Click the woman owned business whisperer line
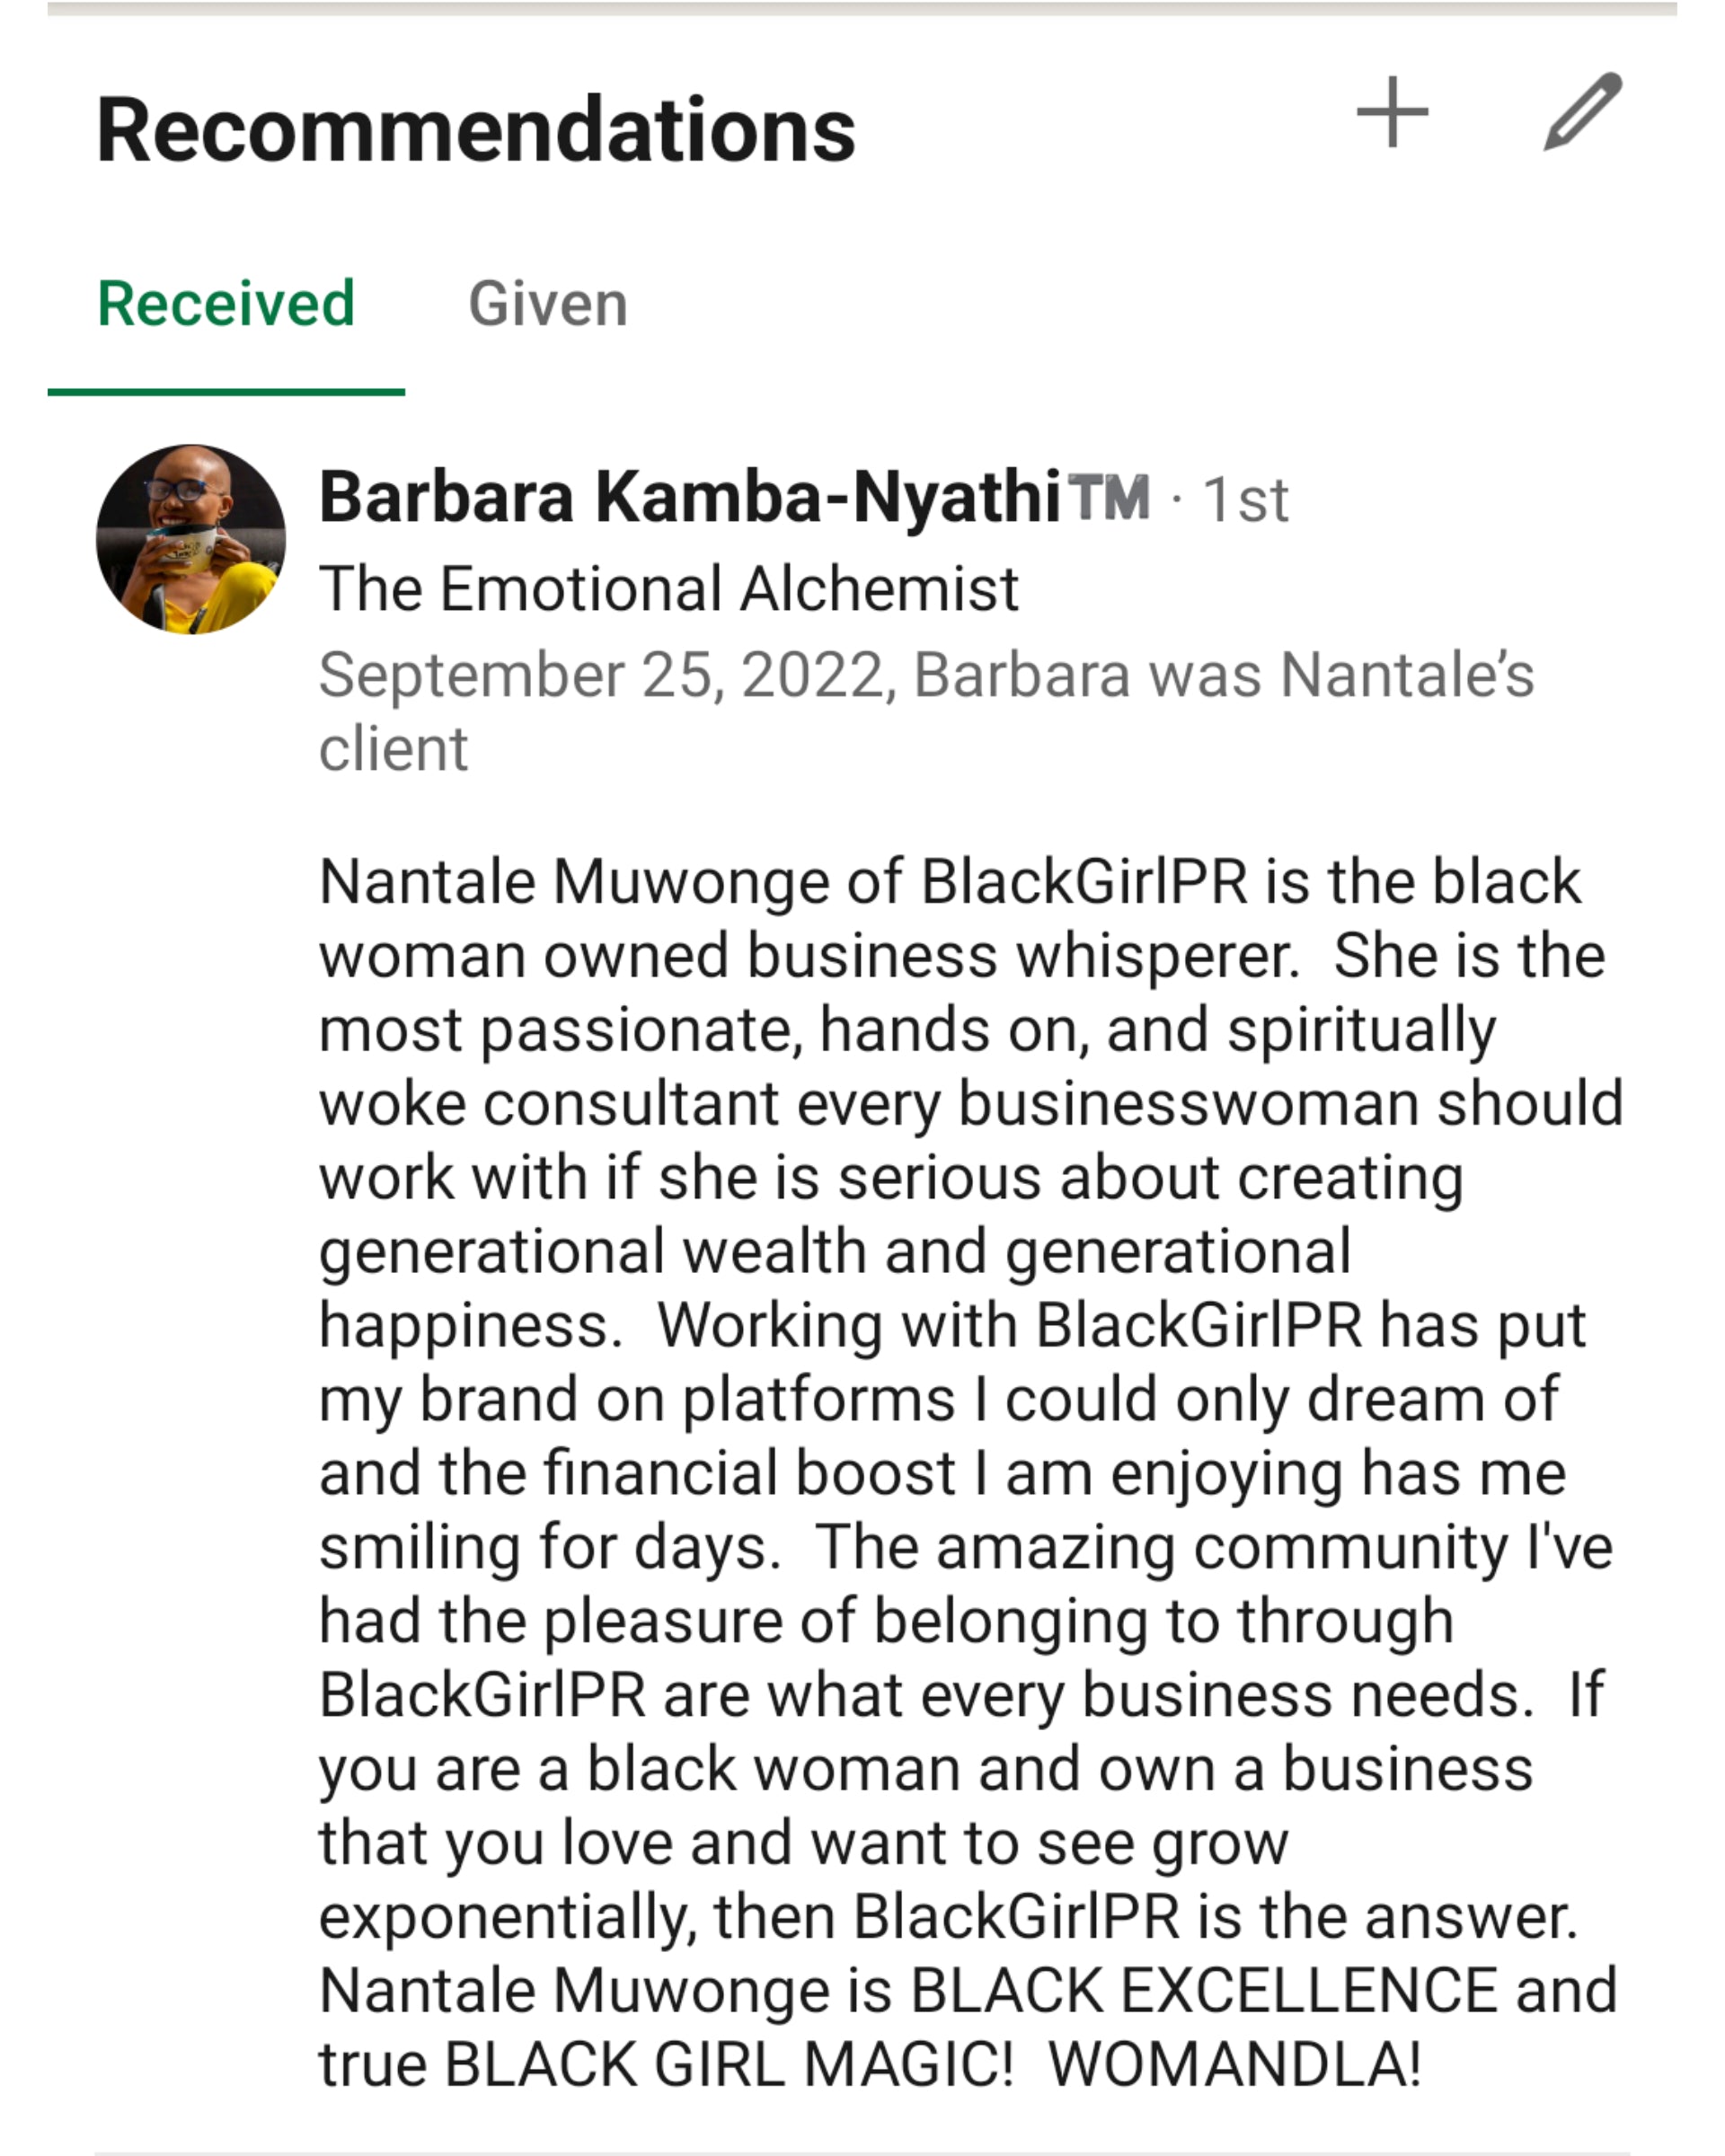1725x2156 pixels. (x=809, y=956)
